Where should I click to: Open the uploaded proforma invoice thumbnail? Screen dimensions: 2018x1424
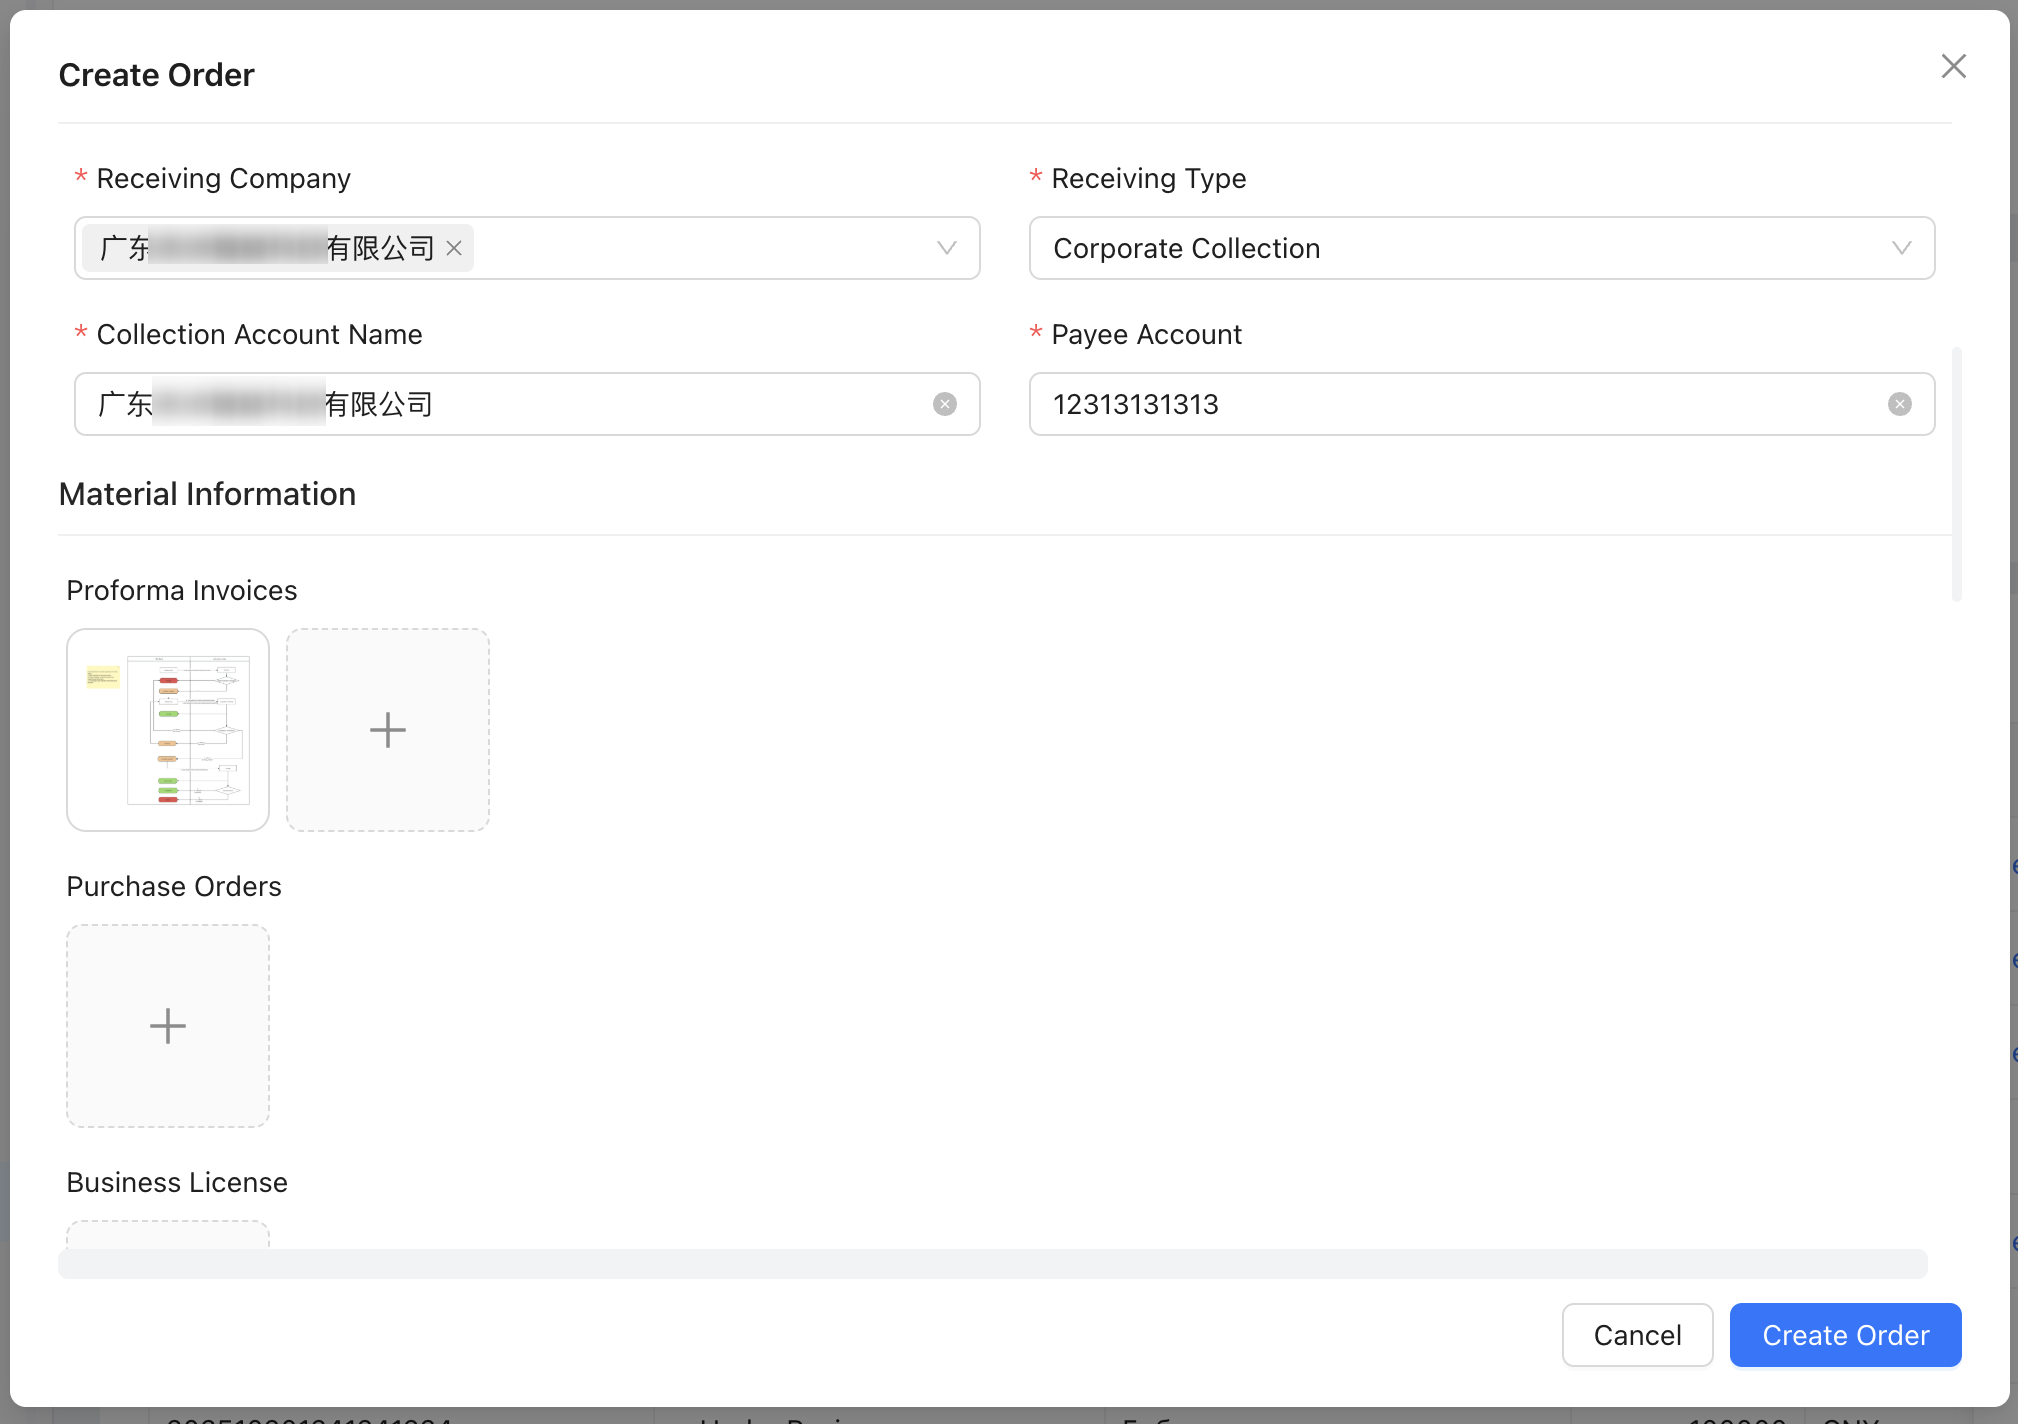(x=168, y=730)
